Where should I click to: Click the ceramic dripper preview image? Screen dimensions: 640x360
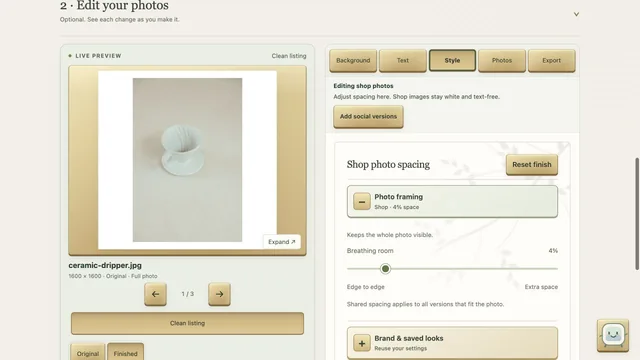tap(187, 160)
